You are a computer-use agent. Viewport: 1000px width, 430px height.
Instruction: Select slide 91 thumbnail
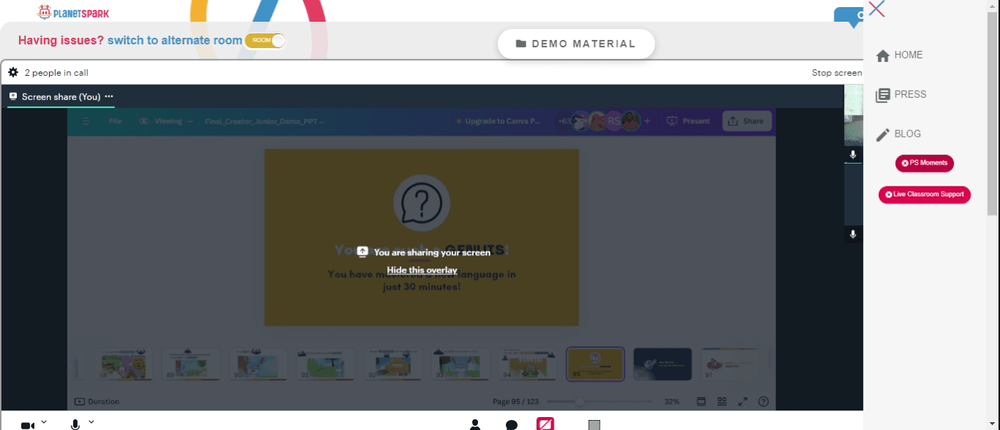point(326,364)
